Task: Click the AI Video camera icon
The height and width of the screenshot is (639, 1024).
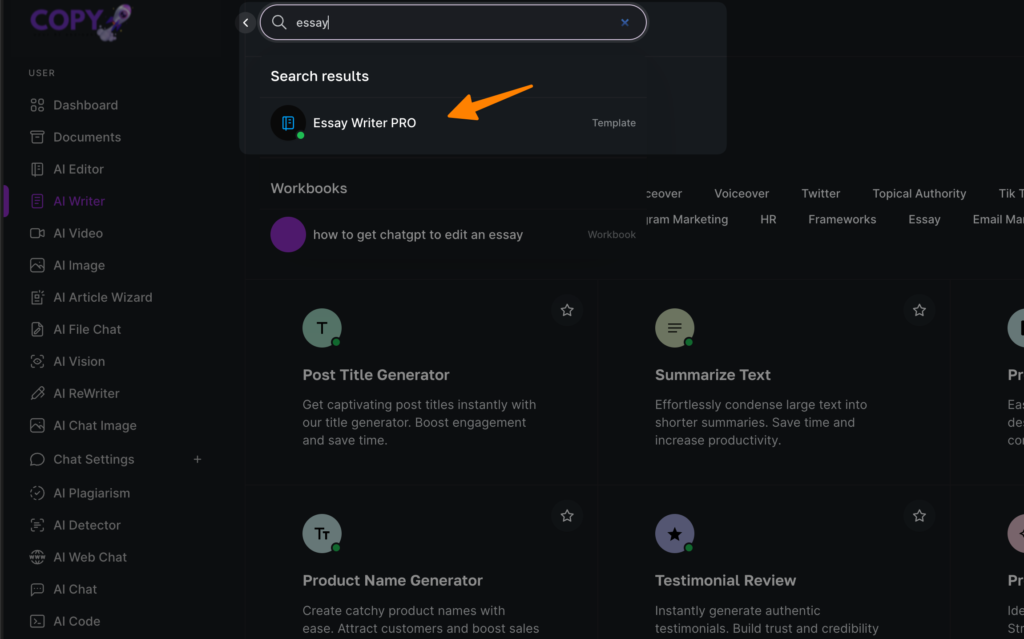Action: 37,233
